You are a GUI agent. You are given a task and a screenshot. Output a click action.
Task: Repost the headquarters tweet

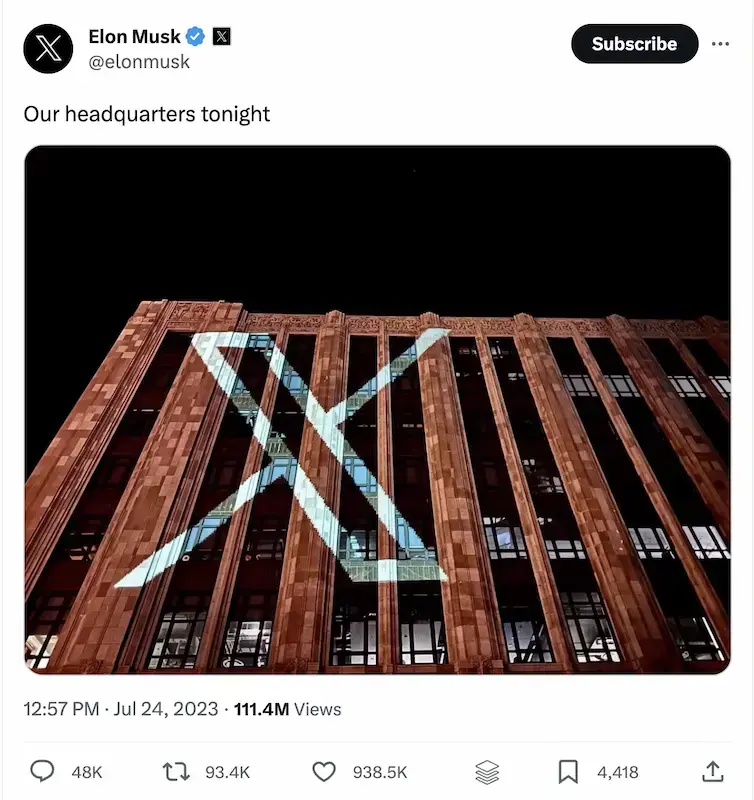[x=175, y=771]
